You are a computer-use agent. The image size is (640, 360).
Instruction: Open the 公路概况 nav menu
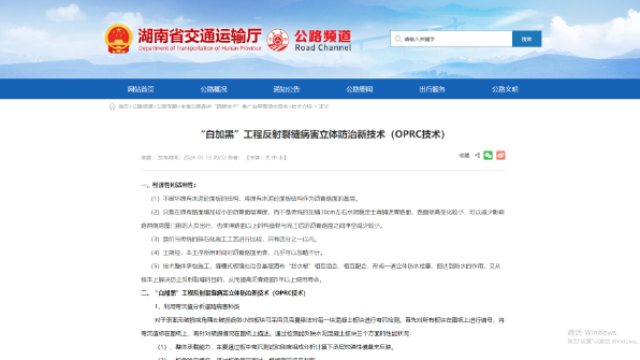[213, 89]
